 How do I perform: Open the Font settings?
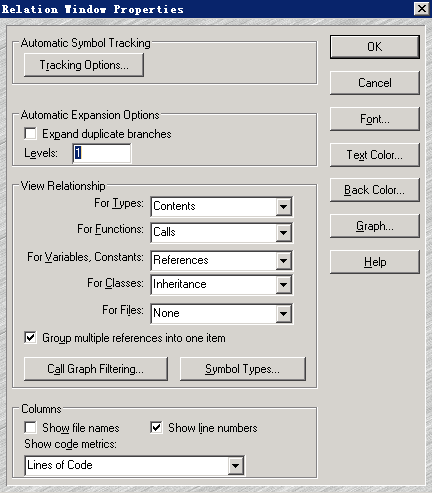[375, 119]
